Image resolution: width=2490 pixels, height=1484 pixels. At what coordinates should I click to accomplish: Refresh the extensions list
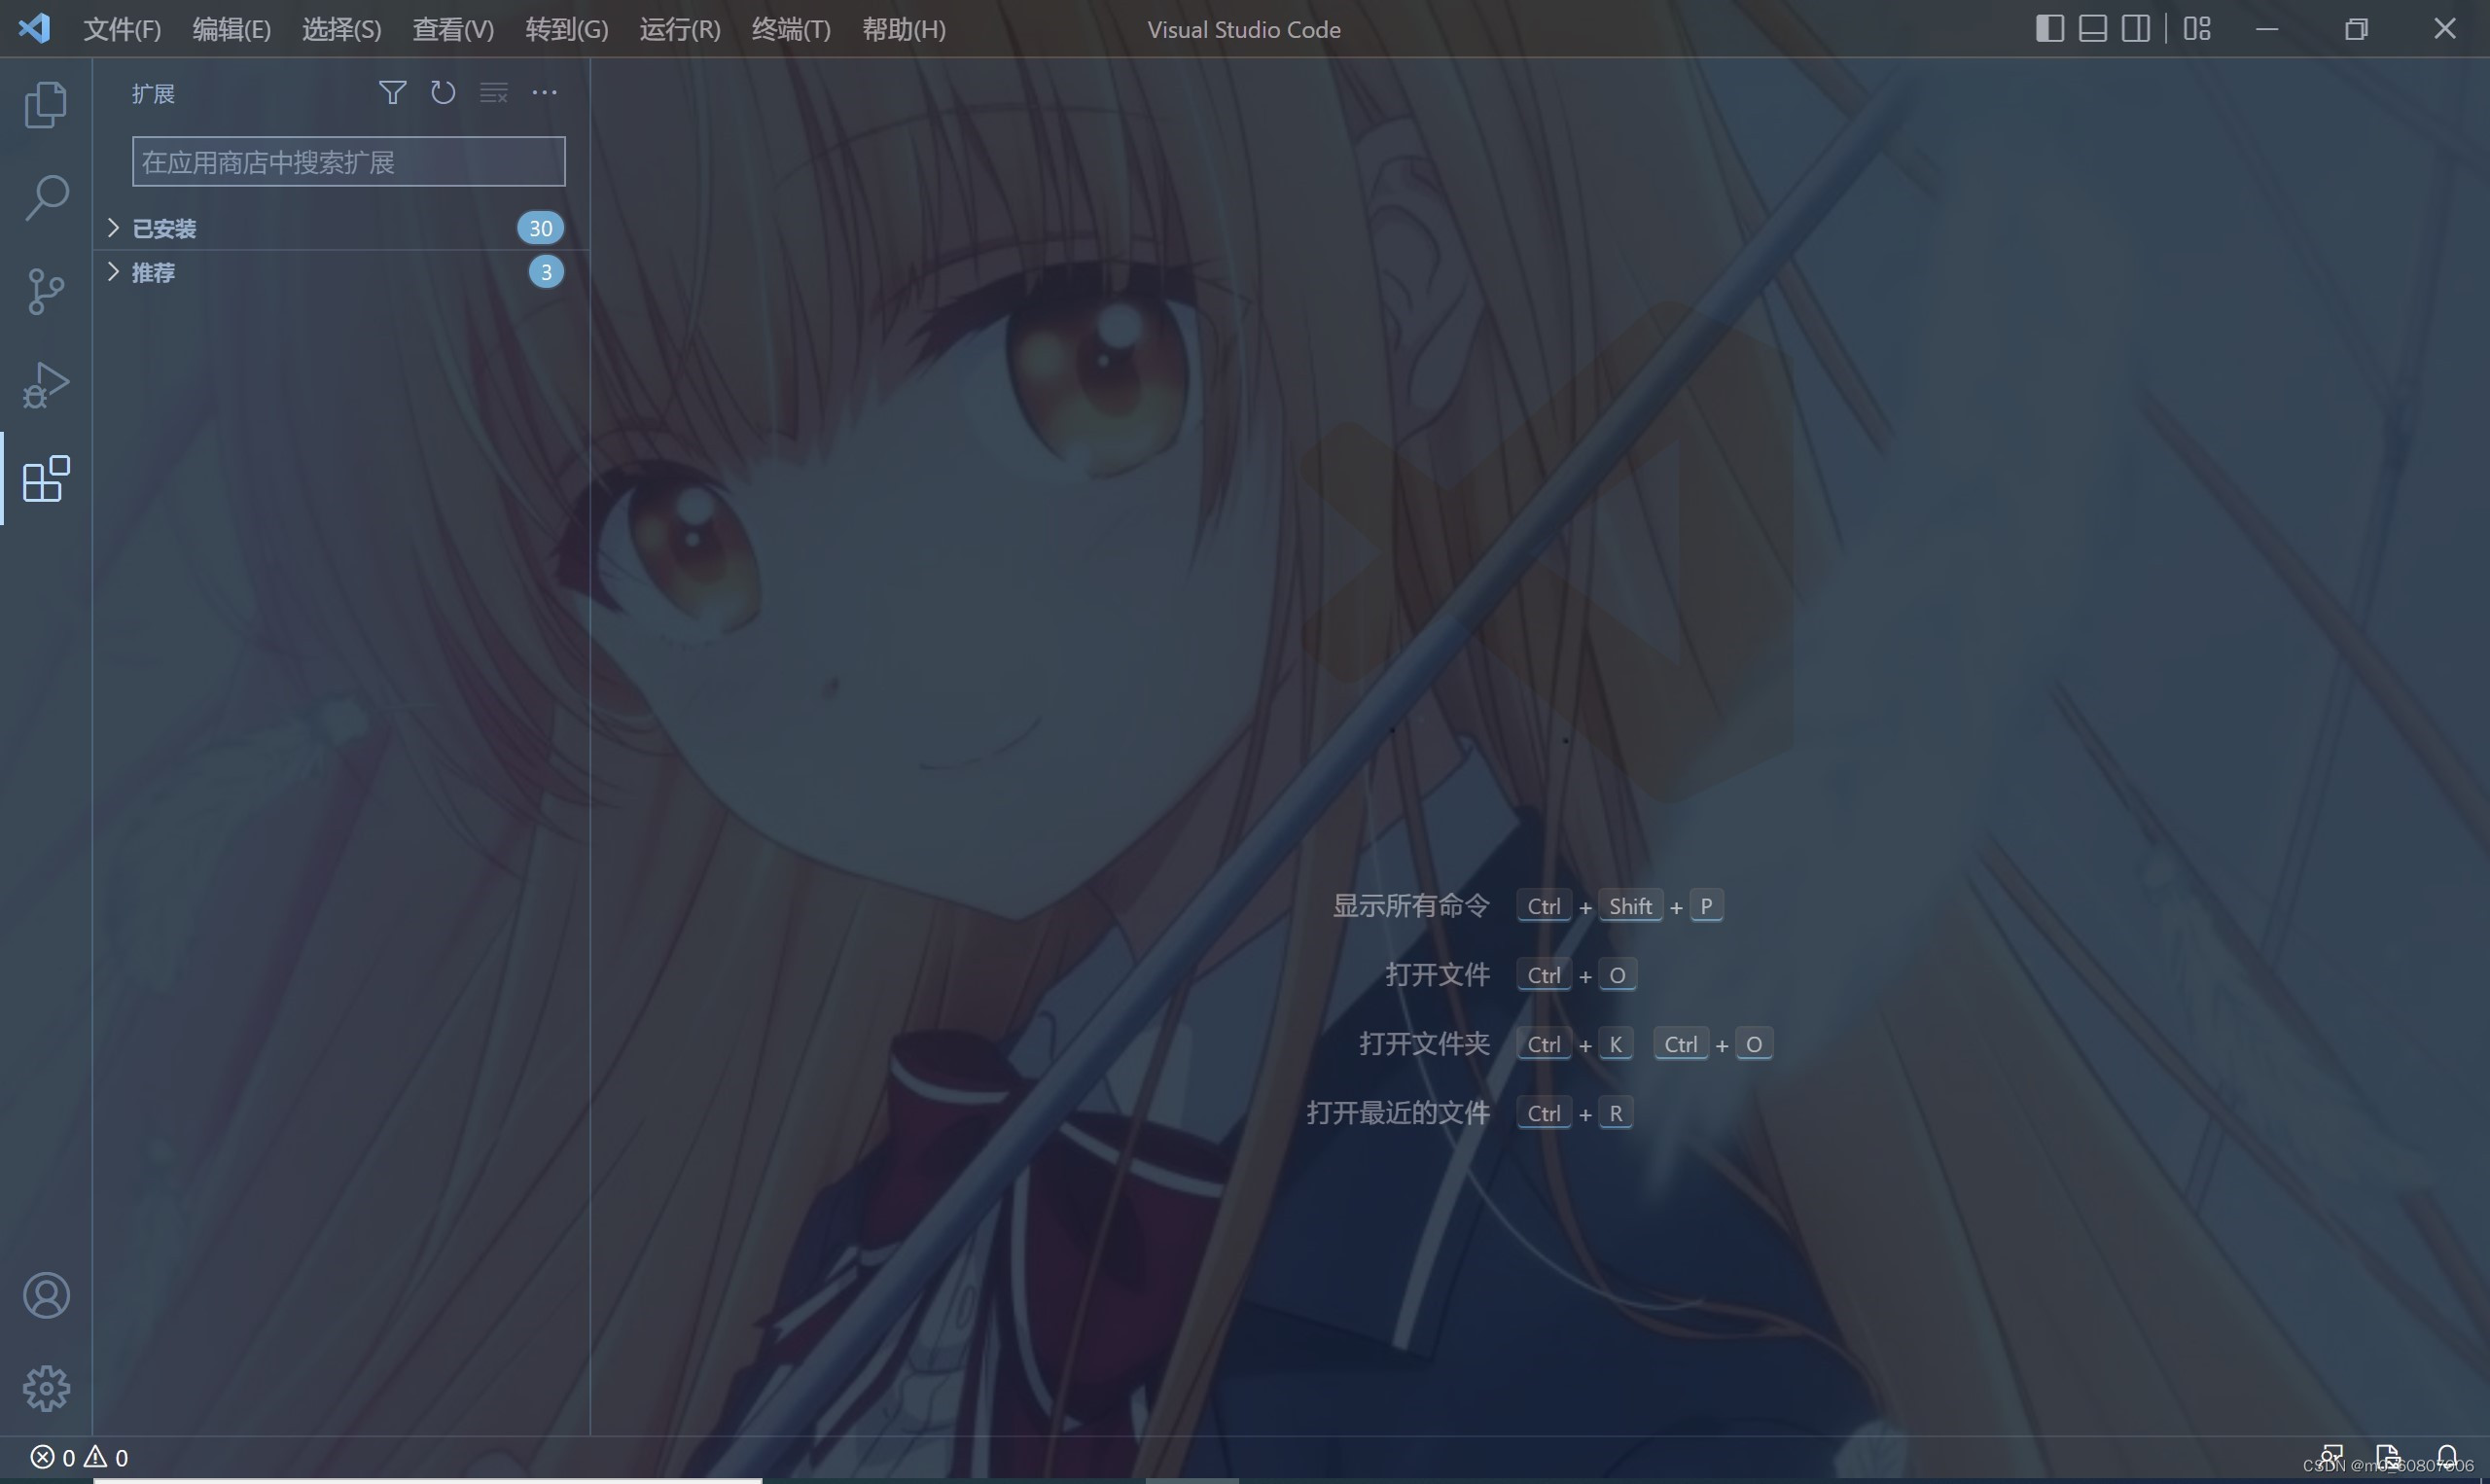(442, 93)
